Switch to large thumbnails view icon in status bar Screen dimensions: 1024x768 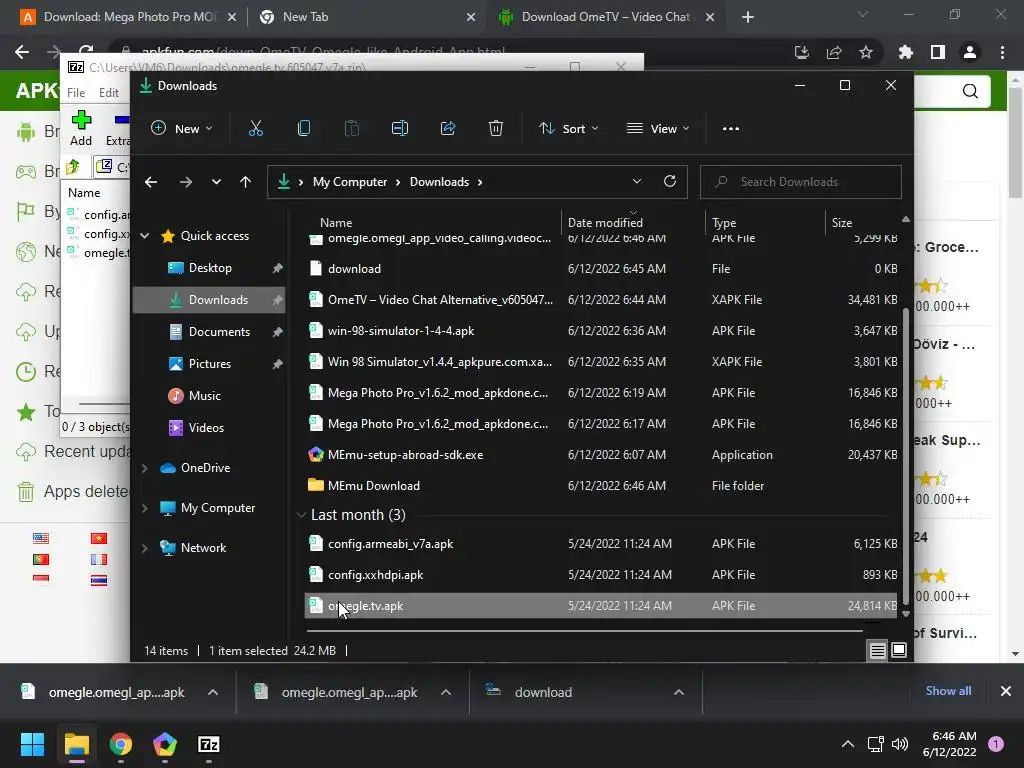coord(899,650)
